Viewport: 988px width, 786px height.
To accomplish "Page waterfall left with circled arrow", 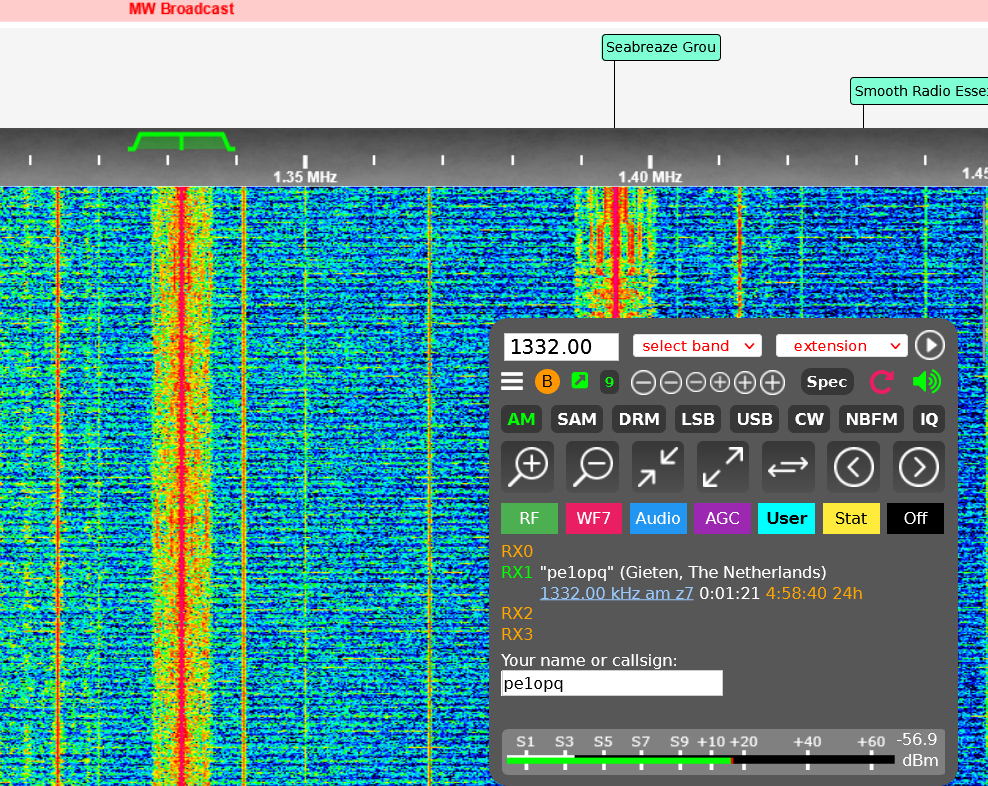I will coord(853,466).
